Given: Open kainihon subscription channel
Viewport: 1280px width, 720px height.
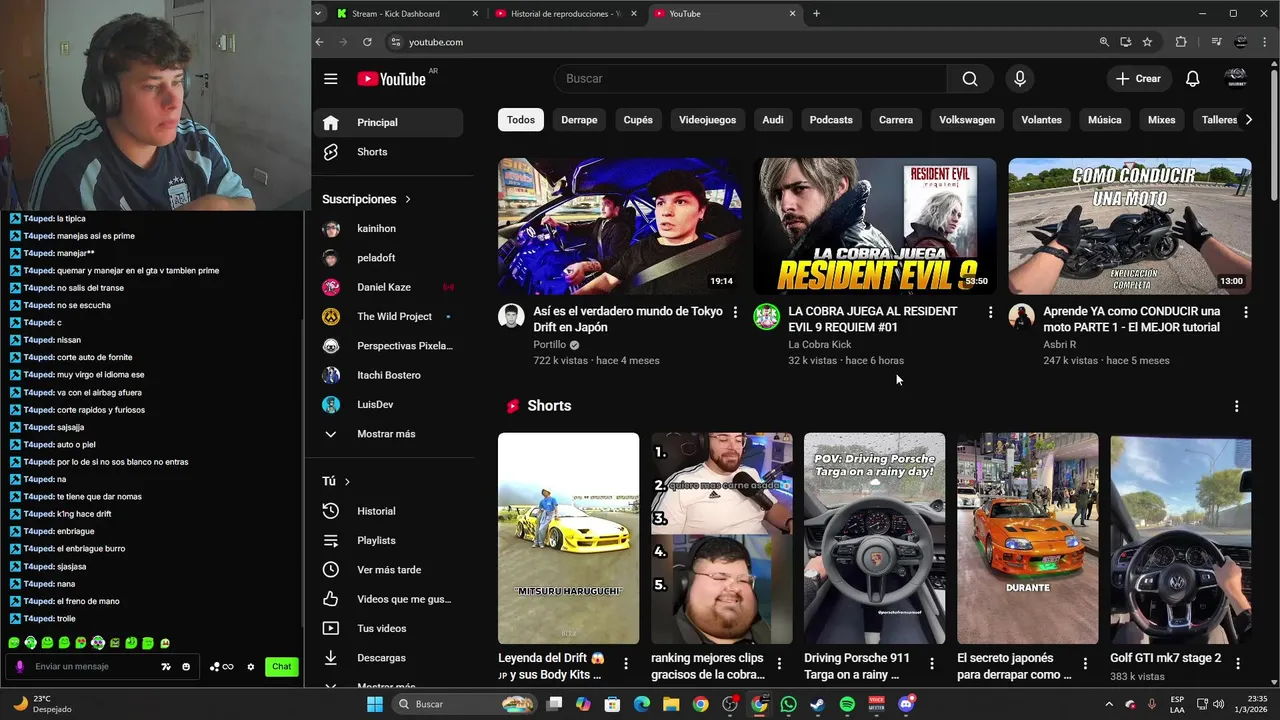Looking at the screenshot, I should 388,229.
